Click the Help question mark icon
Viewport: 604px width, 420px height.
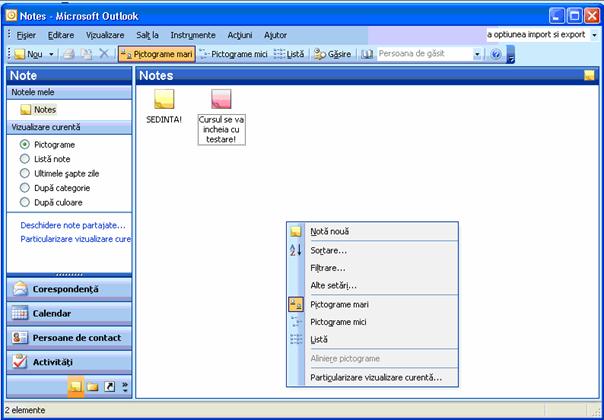click(x=495, y=54)
